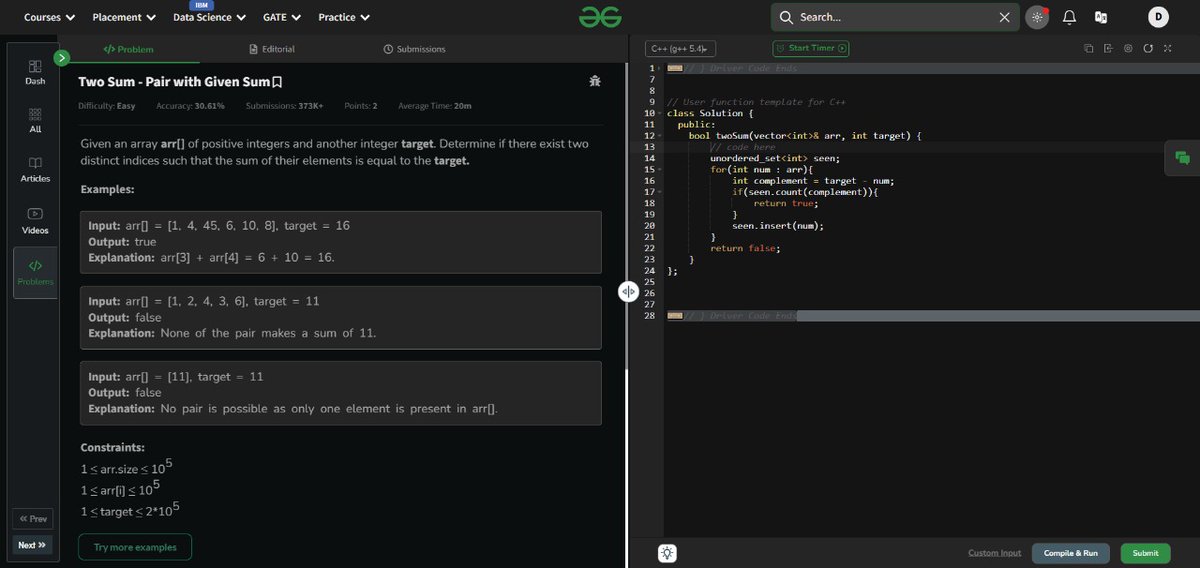Screen dimensions: 1200x568
Task: Select the Problems sidebar item
Action: click(x=35, y=272)
